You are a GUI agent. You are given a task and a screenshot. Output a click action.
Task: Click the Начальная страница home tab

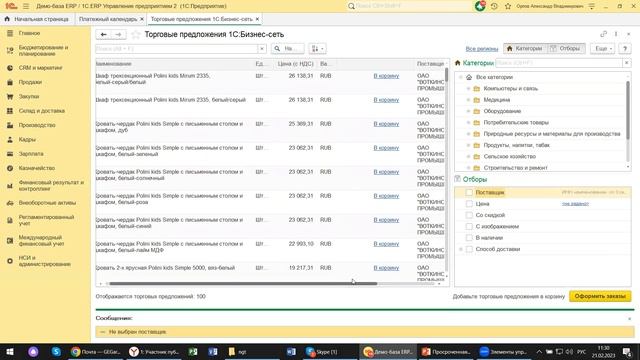(37, 19)
